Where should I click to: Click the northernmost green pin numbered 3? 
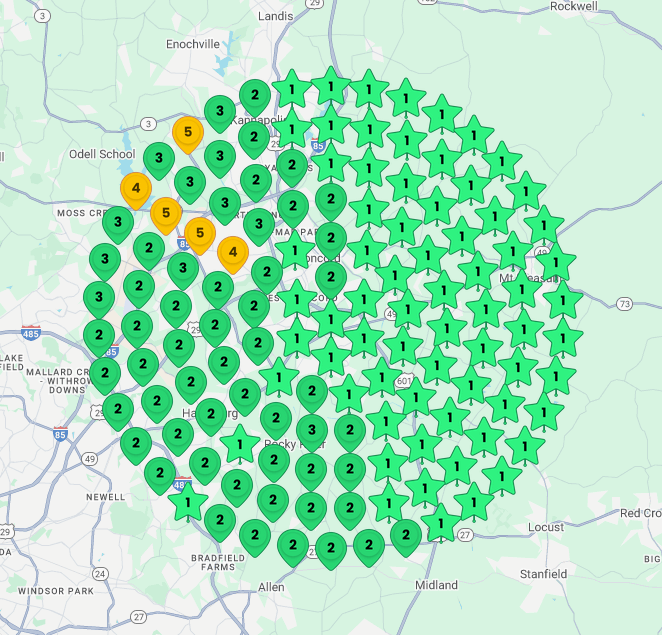[x=219, y=110]
